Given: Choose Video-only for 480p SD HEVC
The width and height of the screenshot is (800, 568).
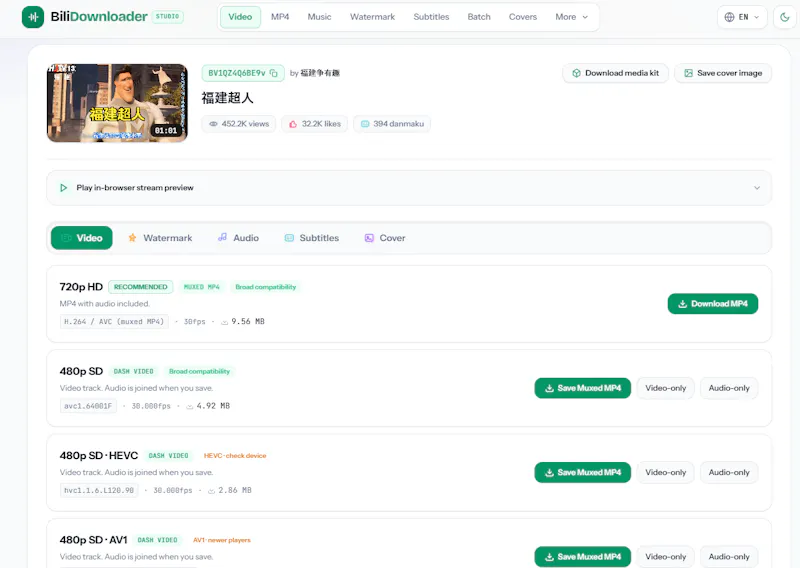Looking at the screenshot, I should pos(665,473).
